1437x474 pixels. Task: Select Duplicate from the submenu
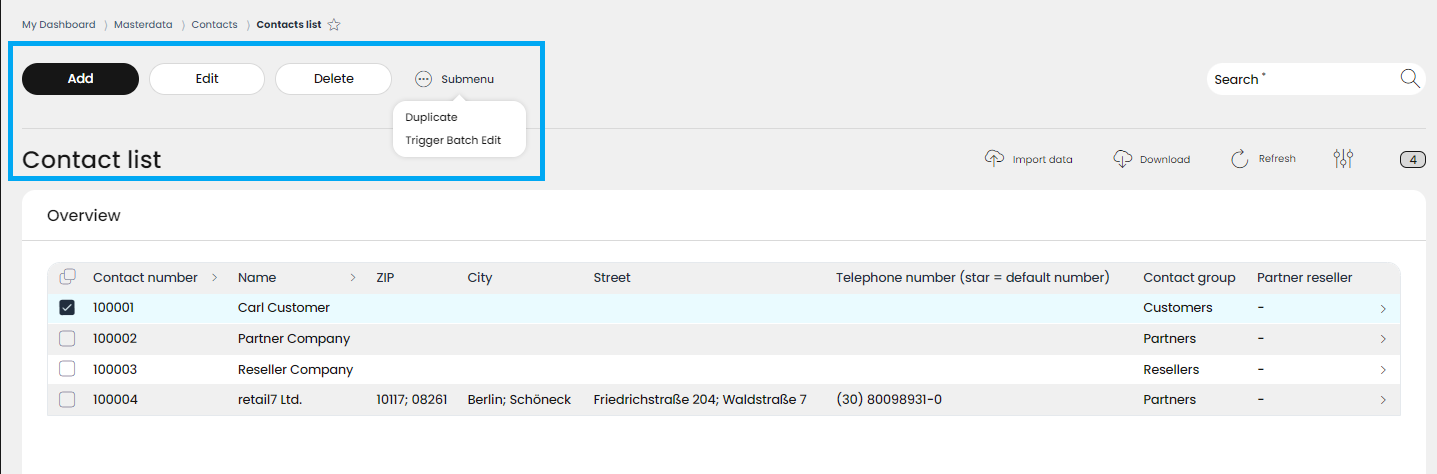point(431,117)
